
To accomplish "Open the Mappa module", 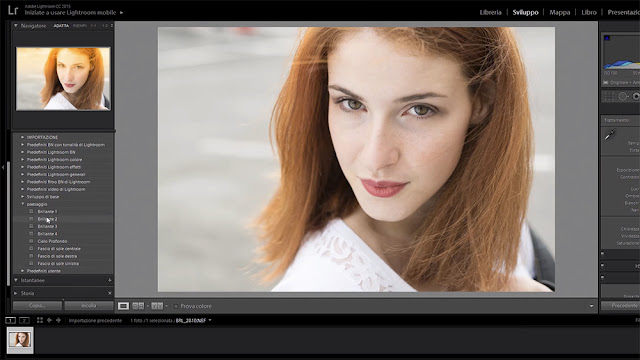I will tap(560, 12).
